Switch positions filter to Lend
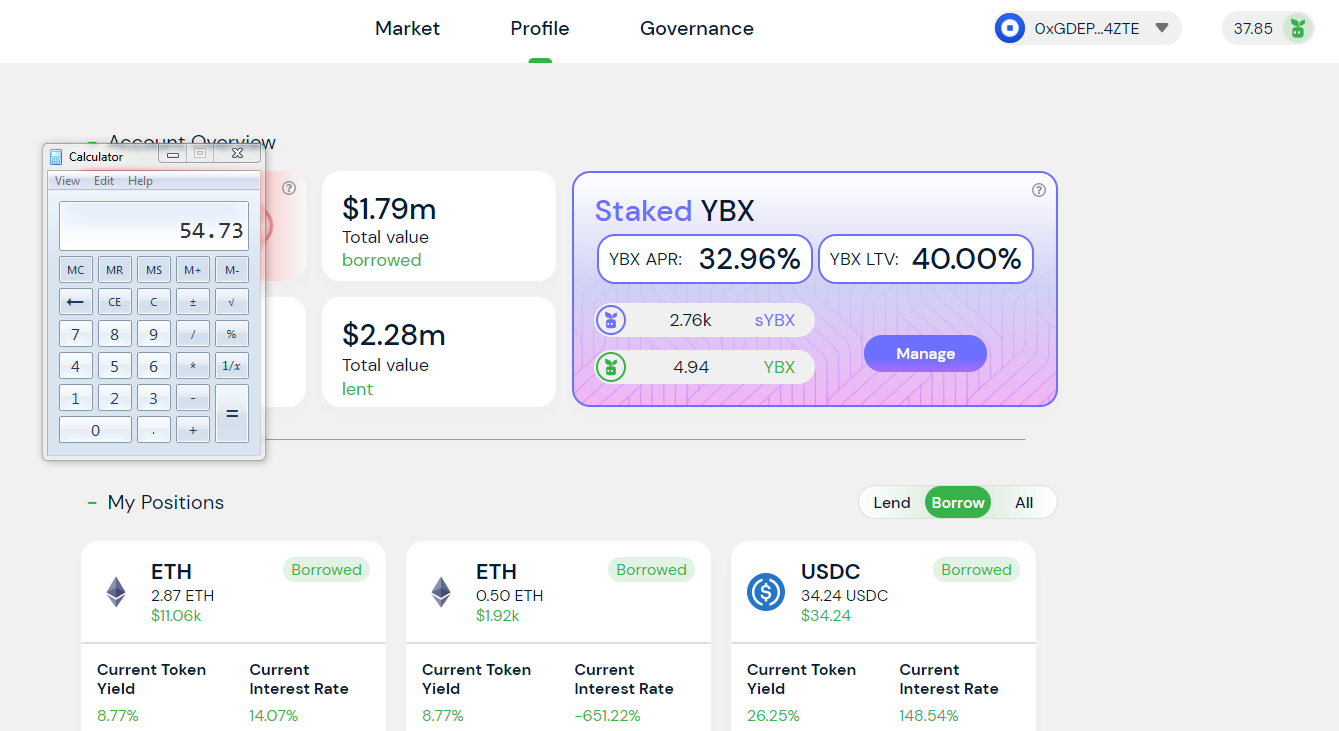1339x731 pixels. point(891,502)
